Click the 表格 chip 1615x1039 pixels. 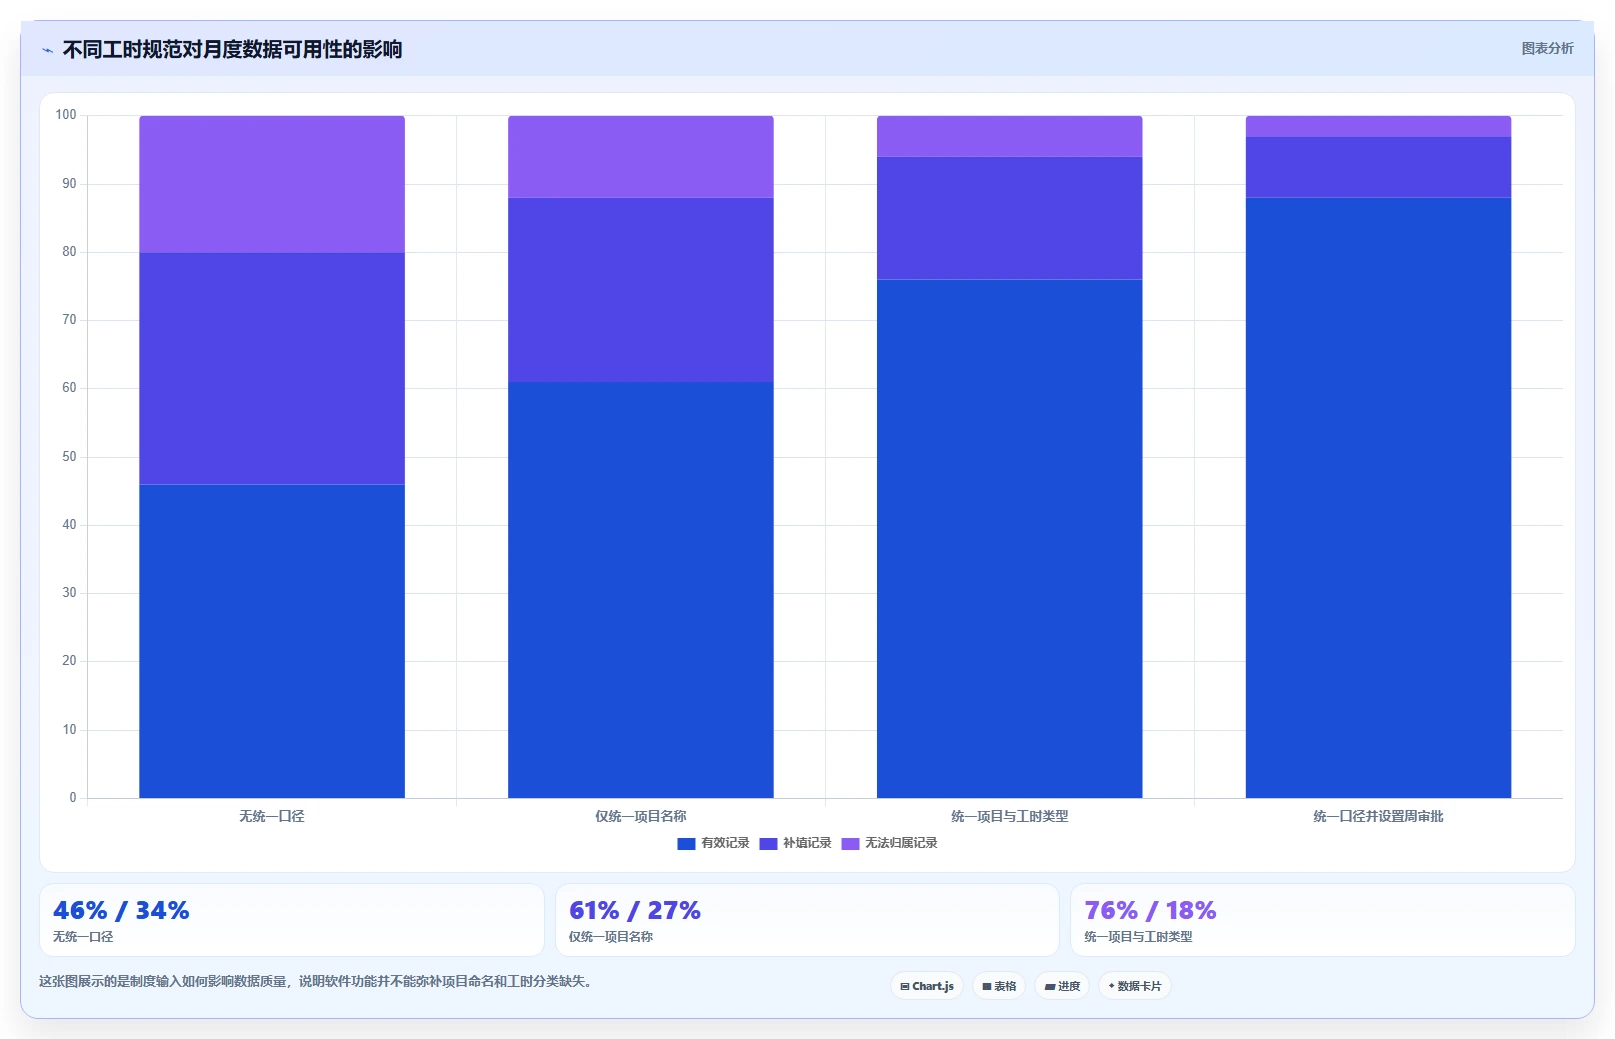coord(999,986)
